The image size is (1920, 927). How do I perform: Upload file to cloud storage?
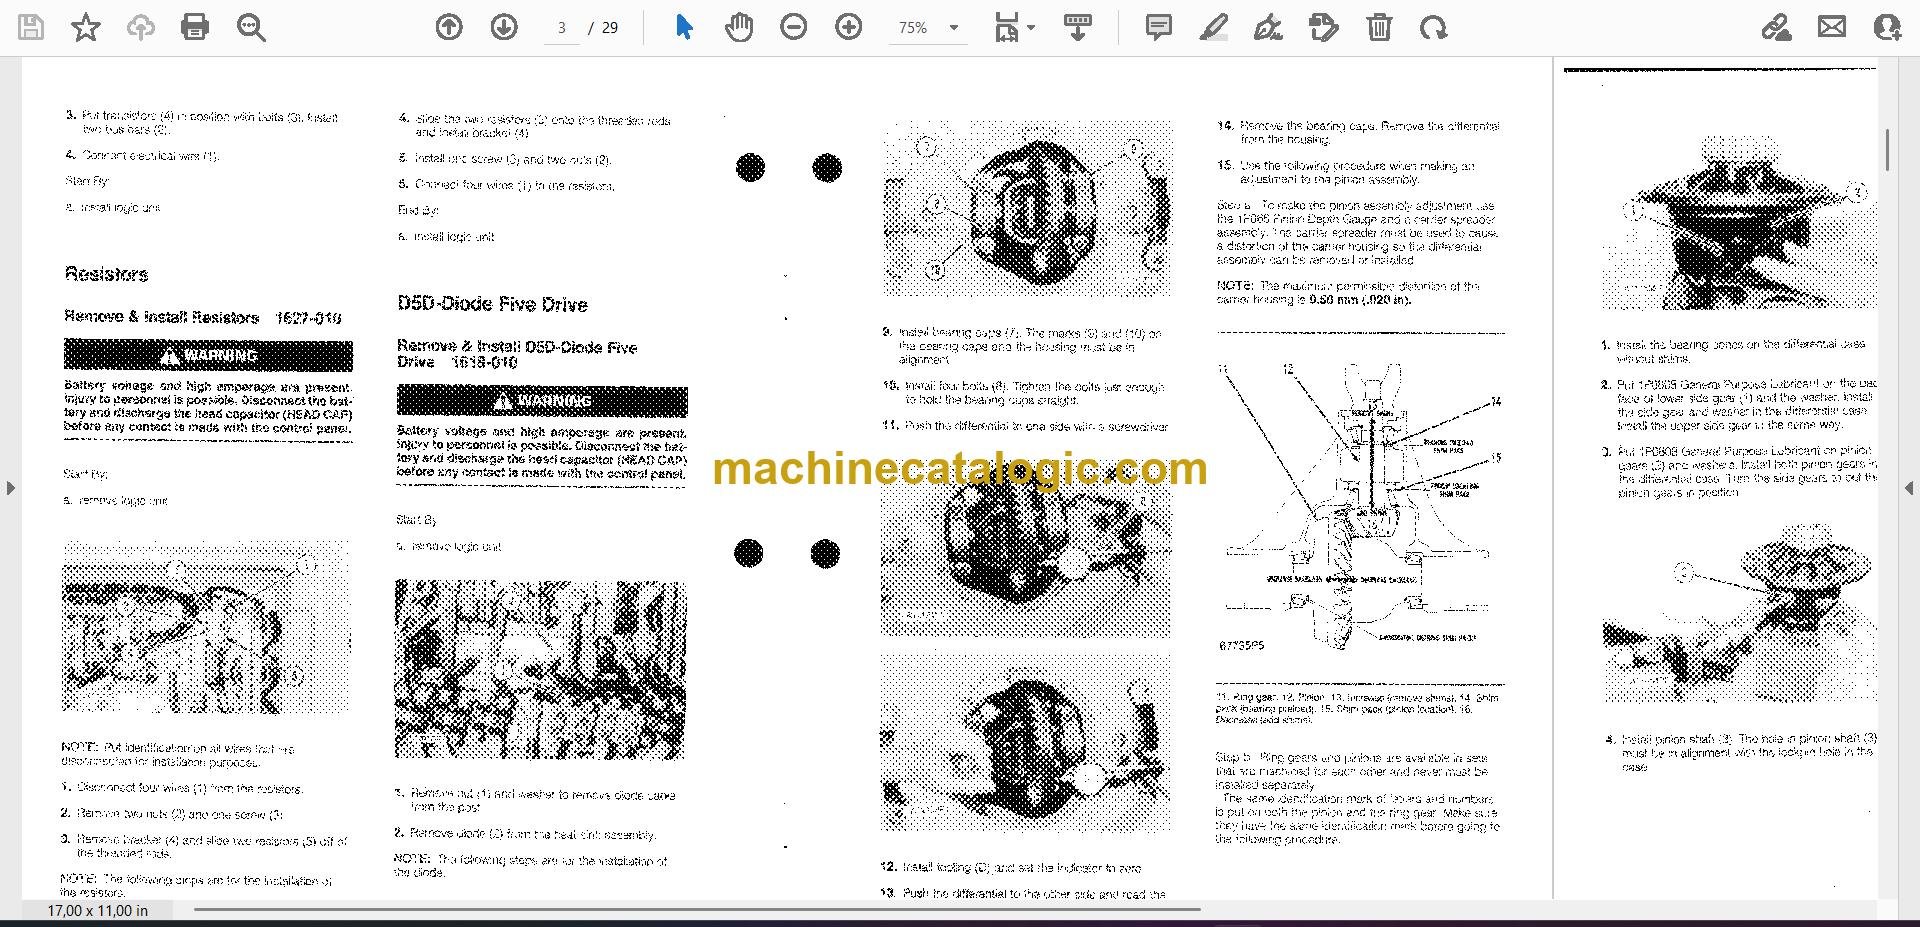[x=141, y=28]
